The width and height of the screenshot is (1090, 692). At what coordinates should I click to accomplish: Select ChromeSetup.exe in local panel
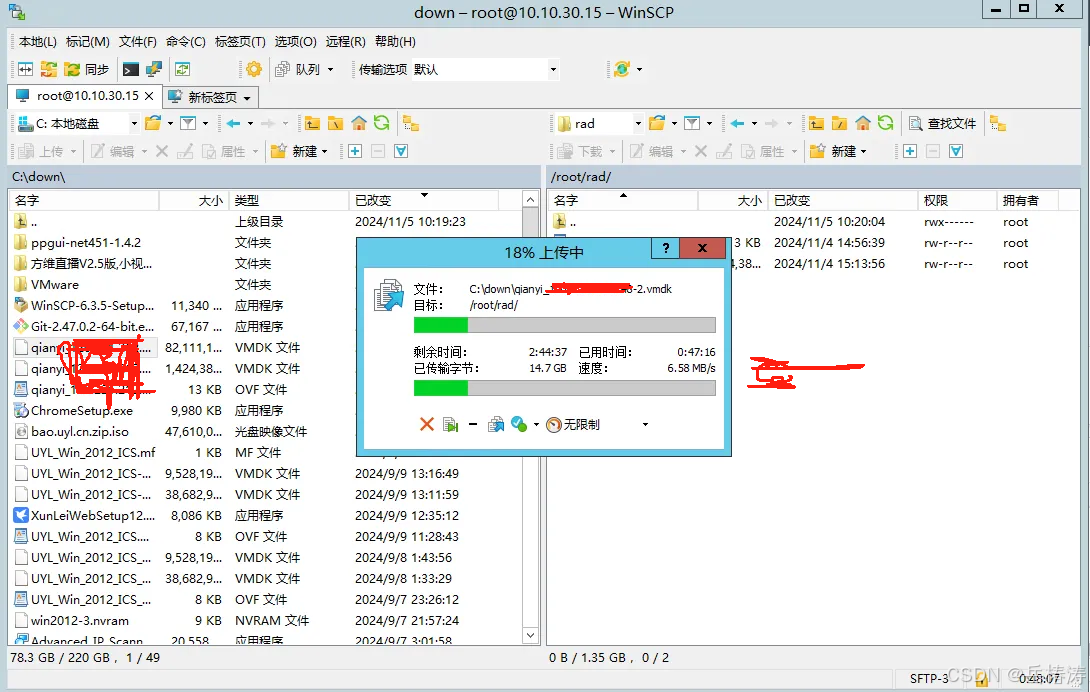pyautogui.click(x=82, y=410)
